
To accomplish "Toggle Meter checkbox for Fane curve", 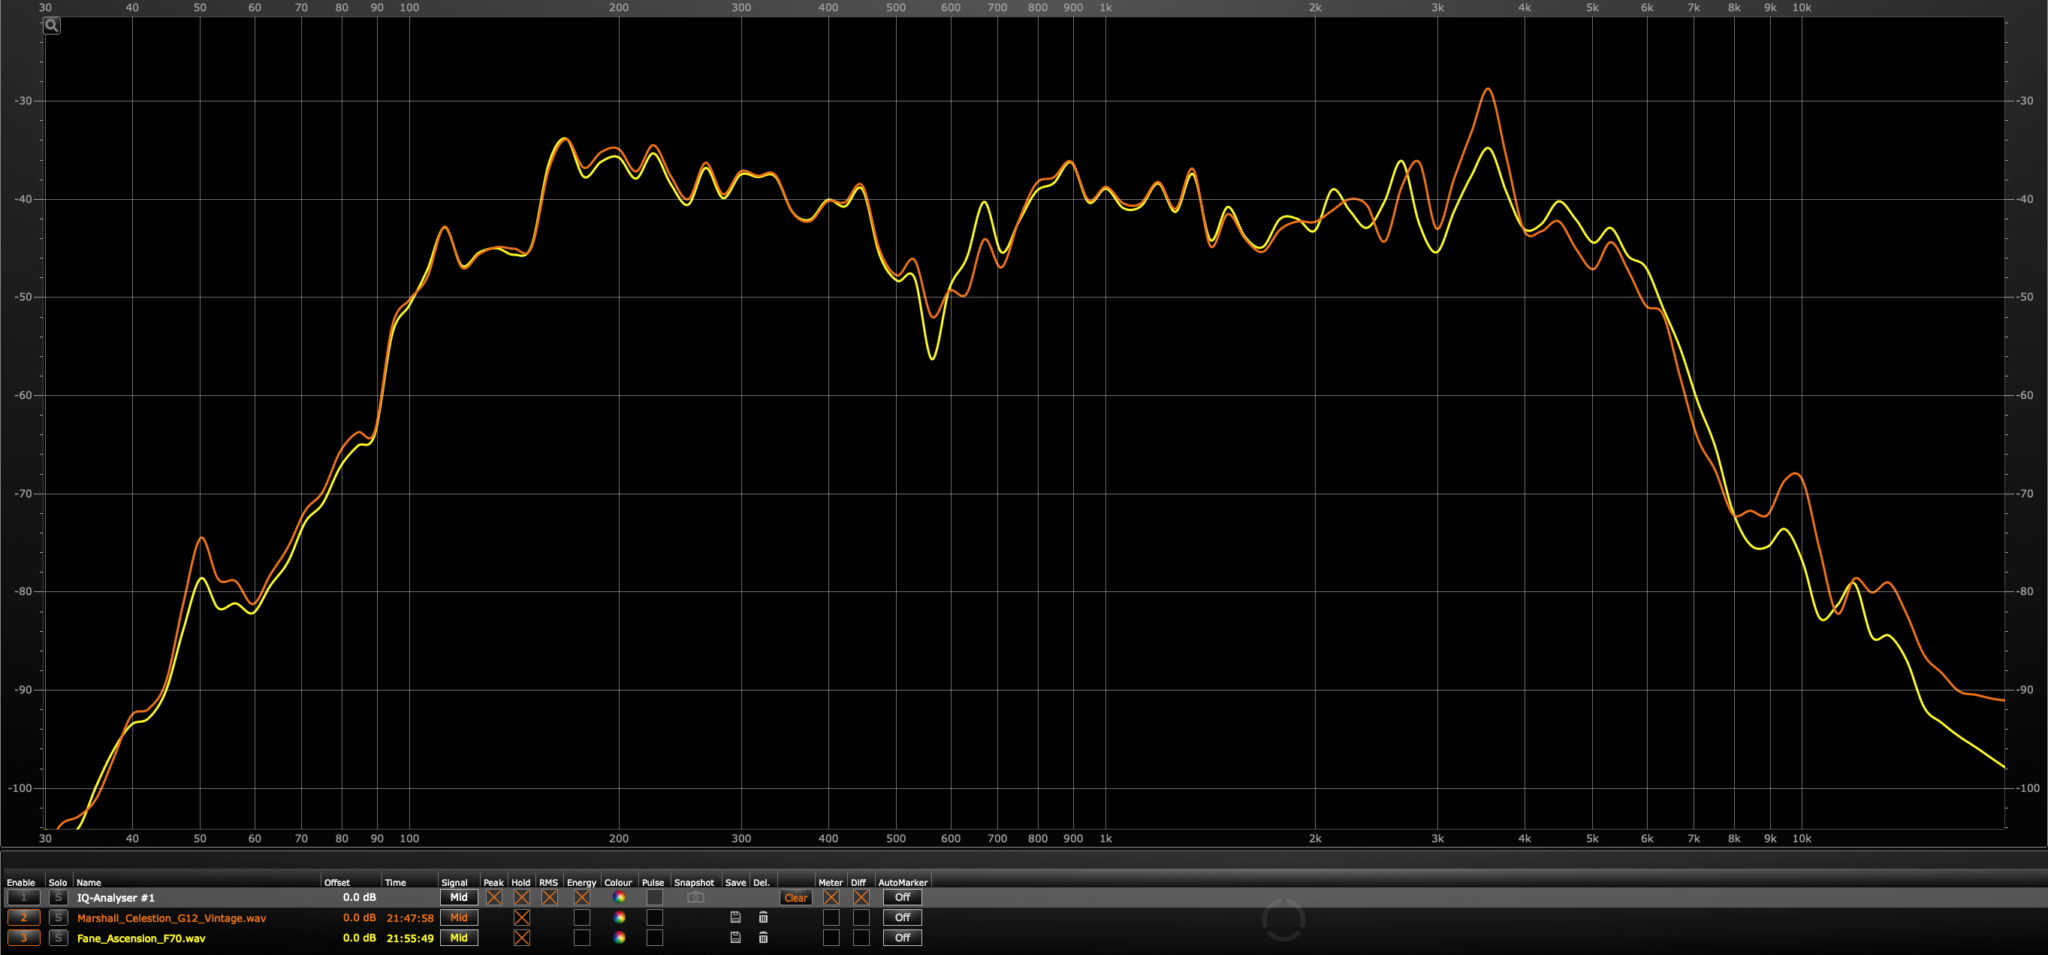I will point(831,937).
